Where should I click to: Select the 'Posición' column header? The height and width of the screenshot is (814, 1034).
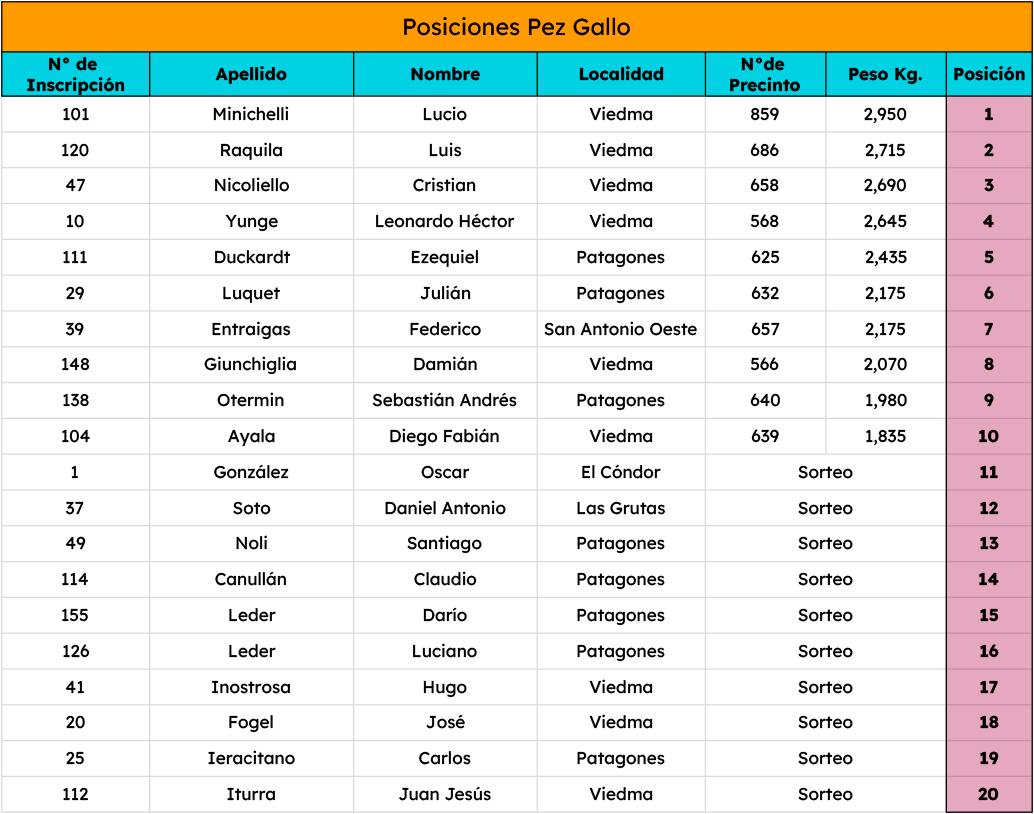[989, 75]
